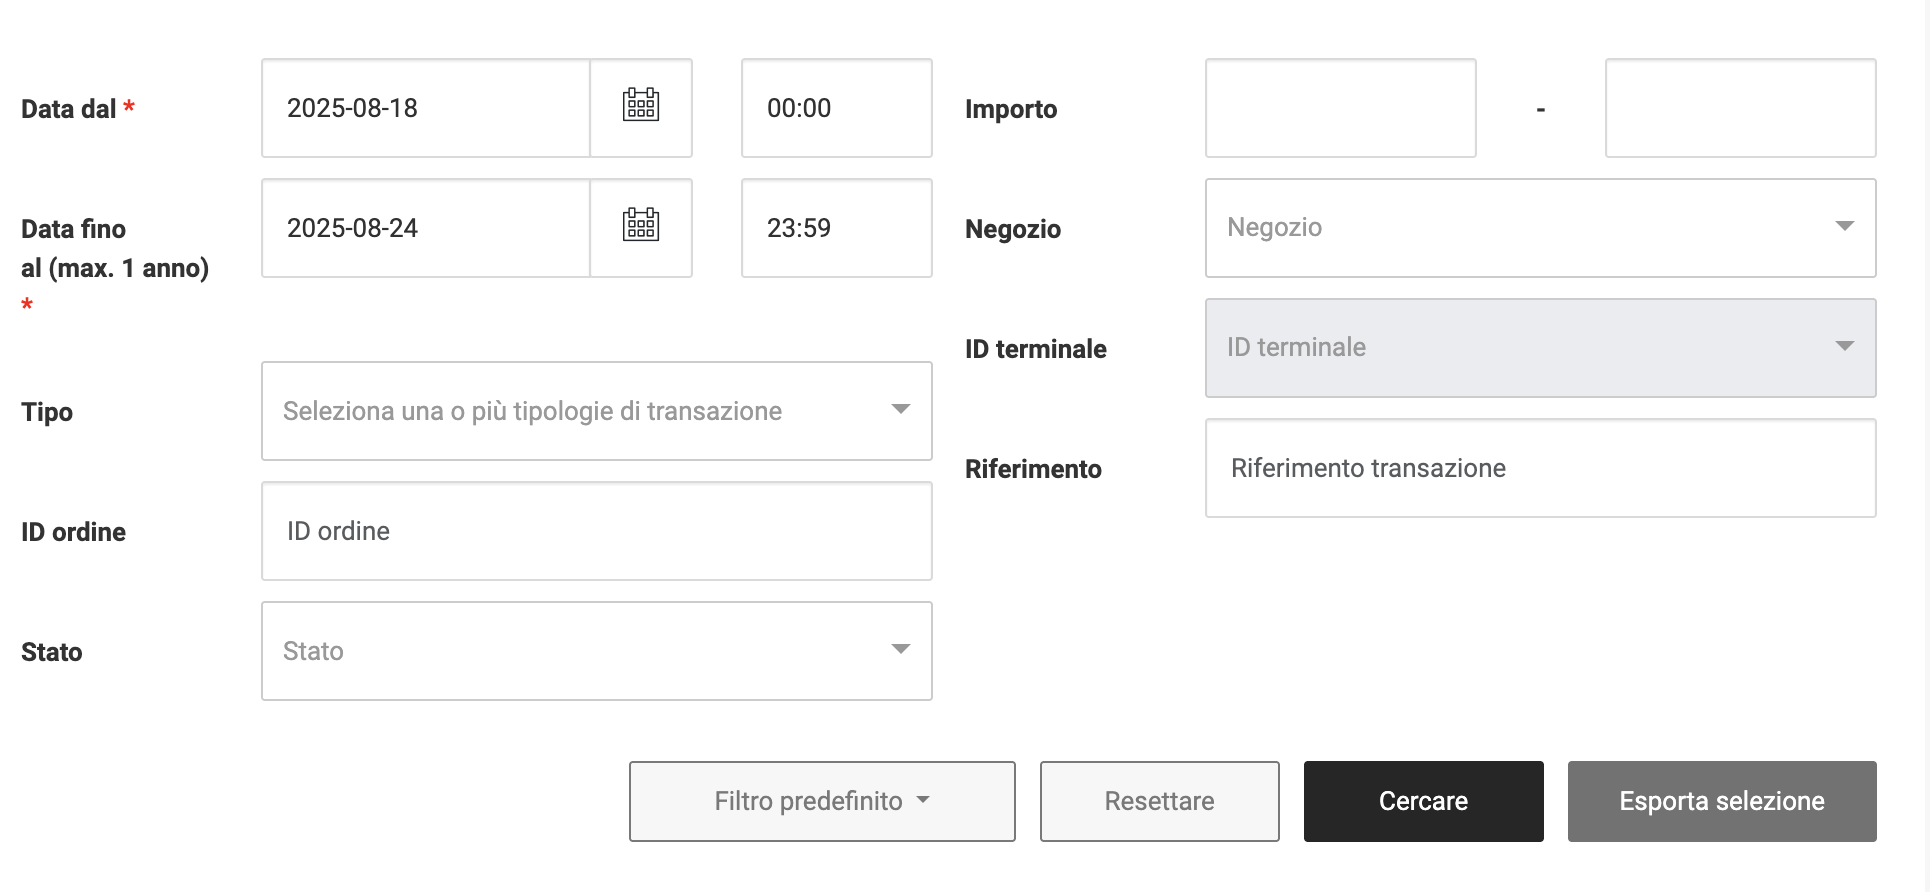Open the ID terminale dropdown
Screen dimensions: 1930x892
click(1541, 348)
